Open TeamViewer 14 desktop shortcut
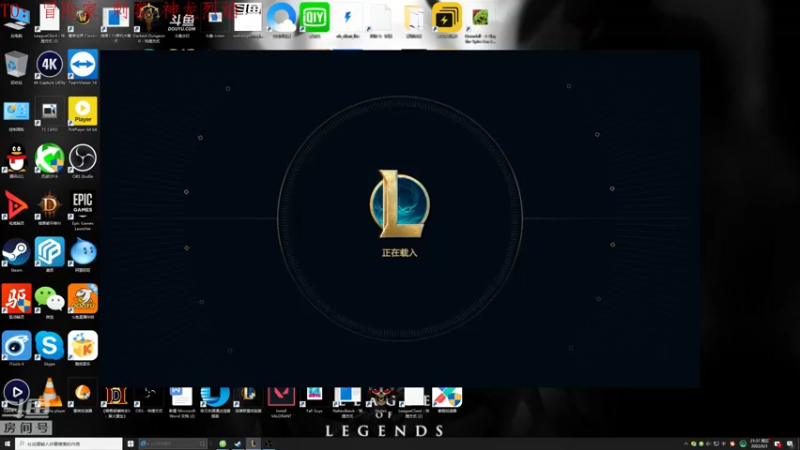800x450 pixels. [83, 65]
